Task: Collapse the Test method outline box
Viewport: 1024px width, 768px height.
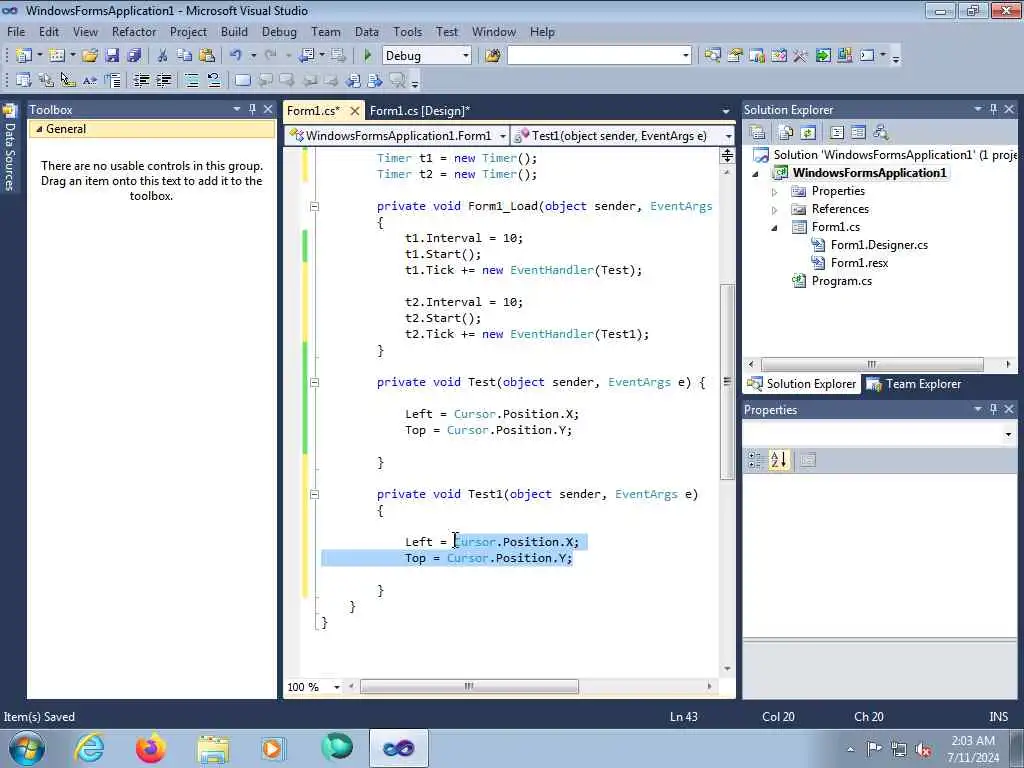Action: pyautogui.click(x=314, y=382)
